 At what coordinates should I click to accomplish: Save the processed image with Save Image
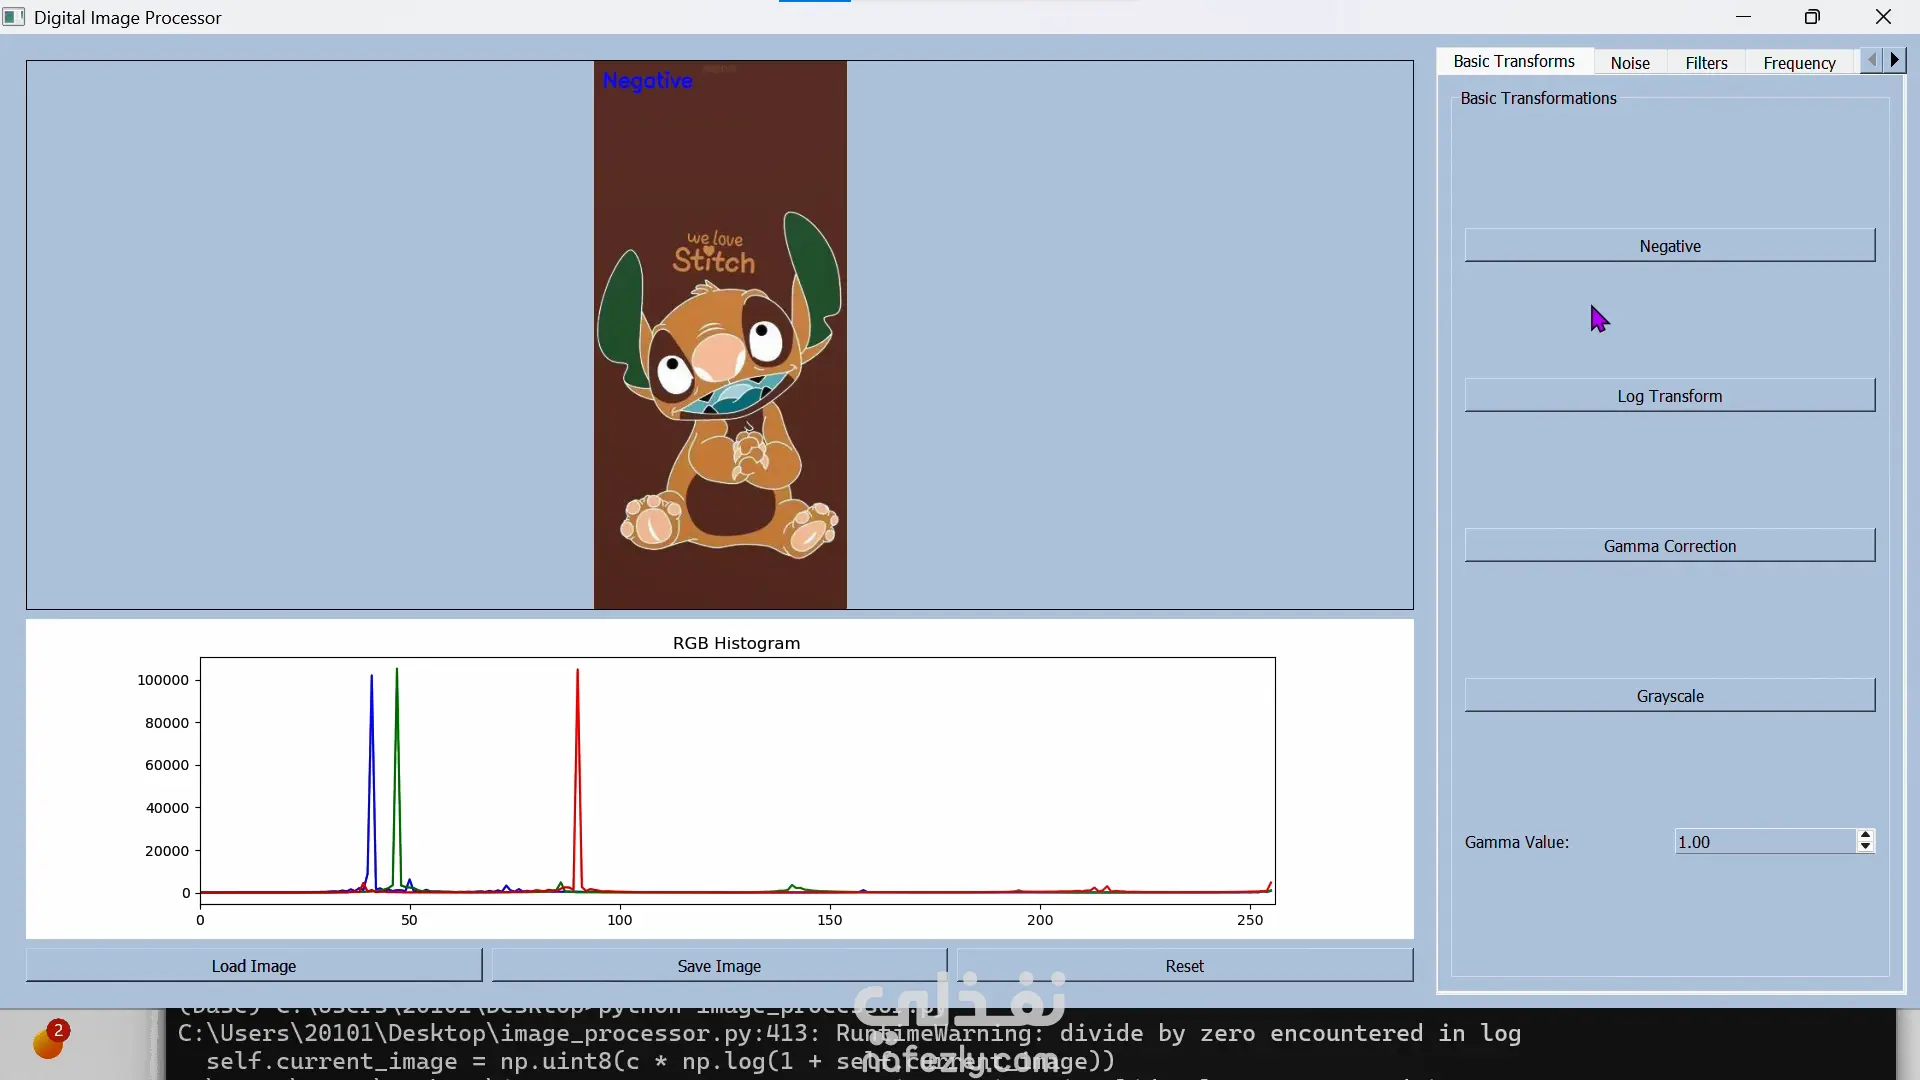coord(718,966)
